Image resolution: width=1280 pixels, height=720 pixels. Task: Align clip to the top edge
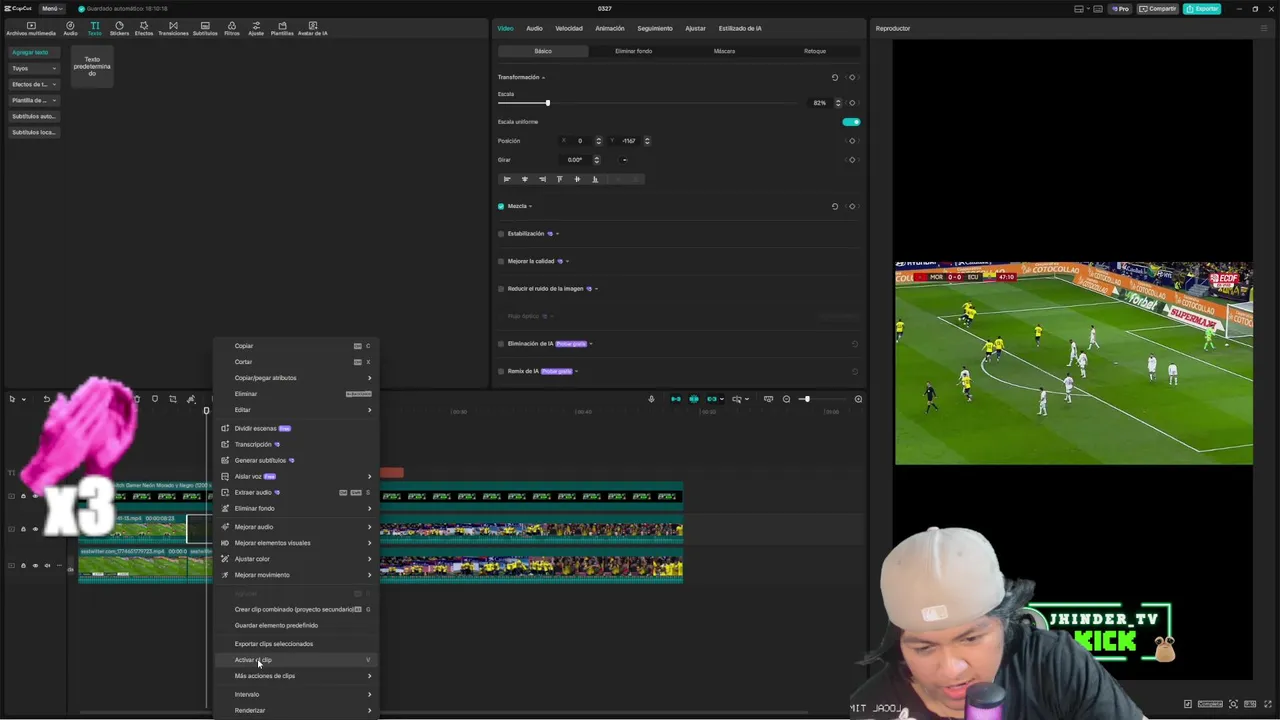pos(559,179)
